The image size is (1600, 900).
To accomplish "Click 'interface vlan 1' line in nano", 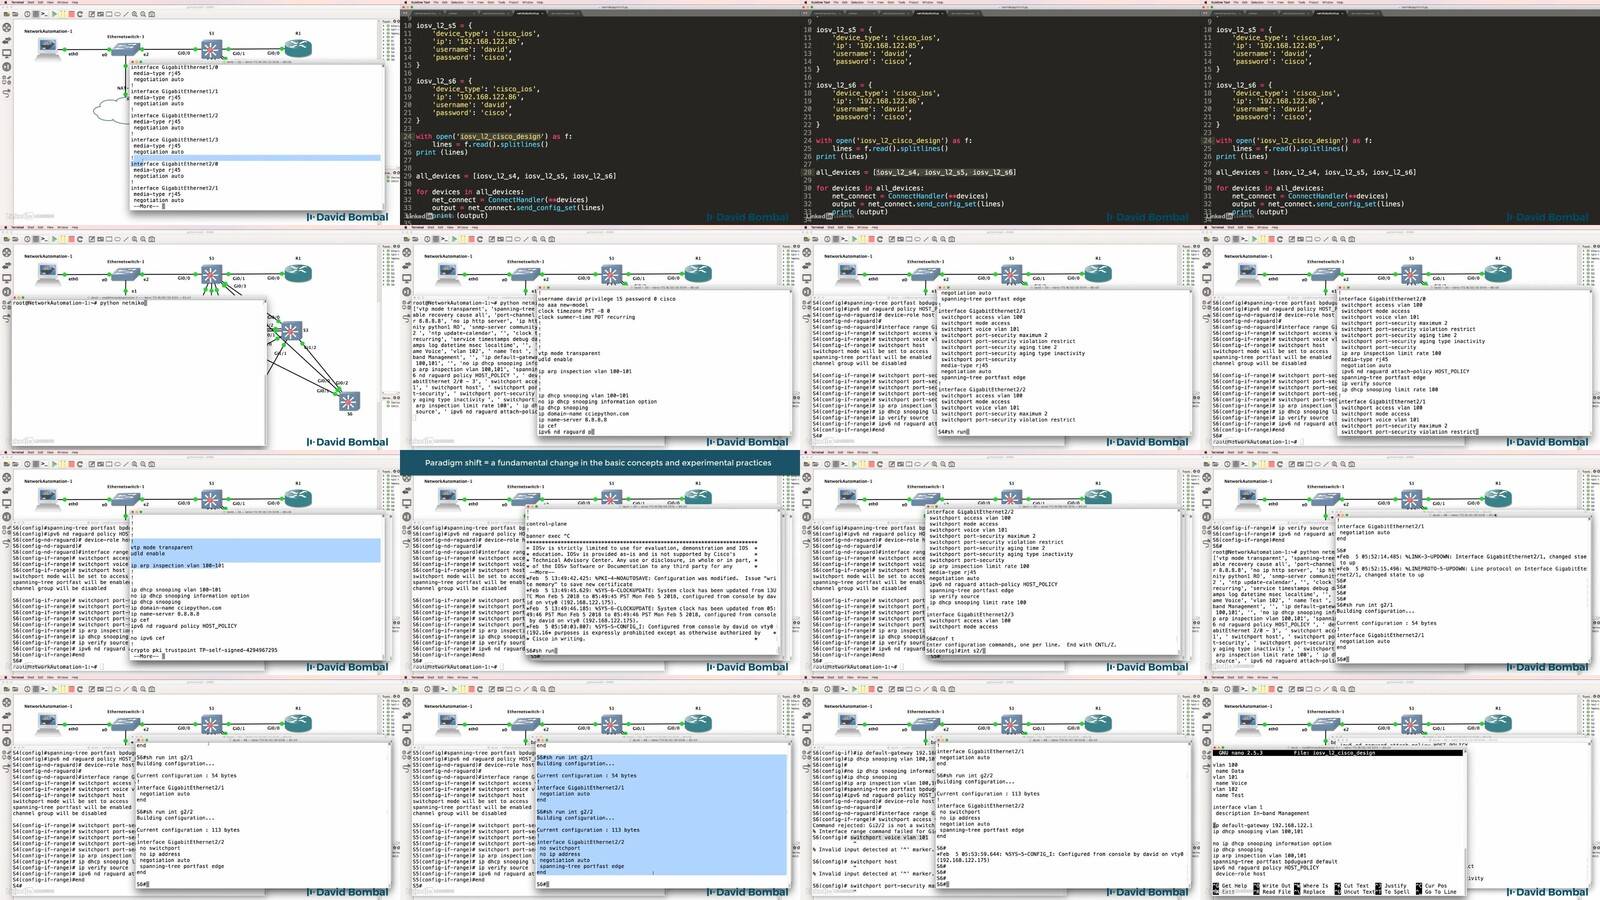I will (x=1237, y=807).
